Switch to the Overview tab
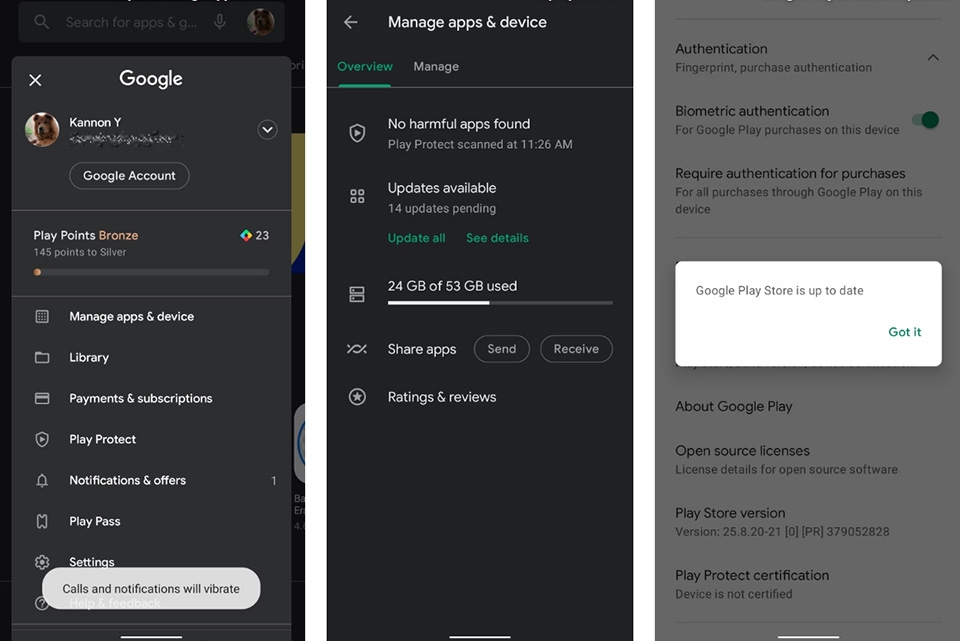Viewport: 960px width, 641px height. [365, 67]
